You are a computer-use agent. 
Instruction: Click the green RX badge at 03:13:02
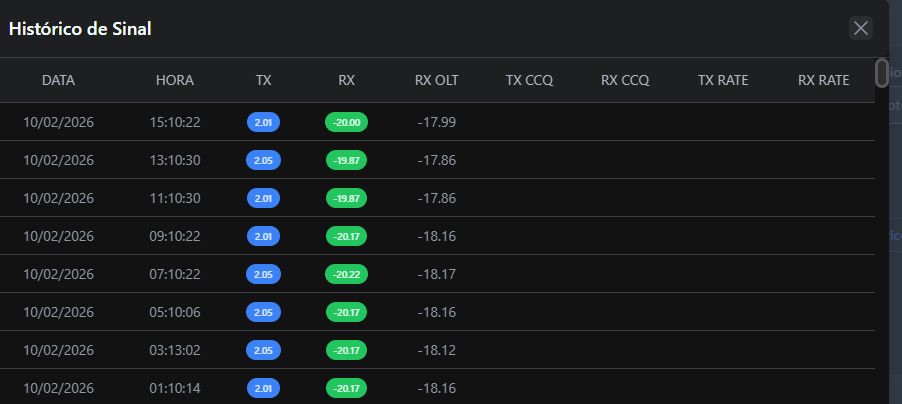346,350
